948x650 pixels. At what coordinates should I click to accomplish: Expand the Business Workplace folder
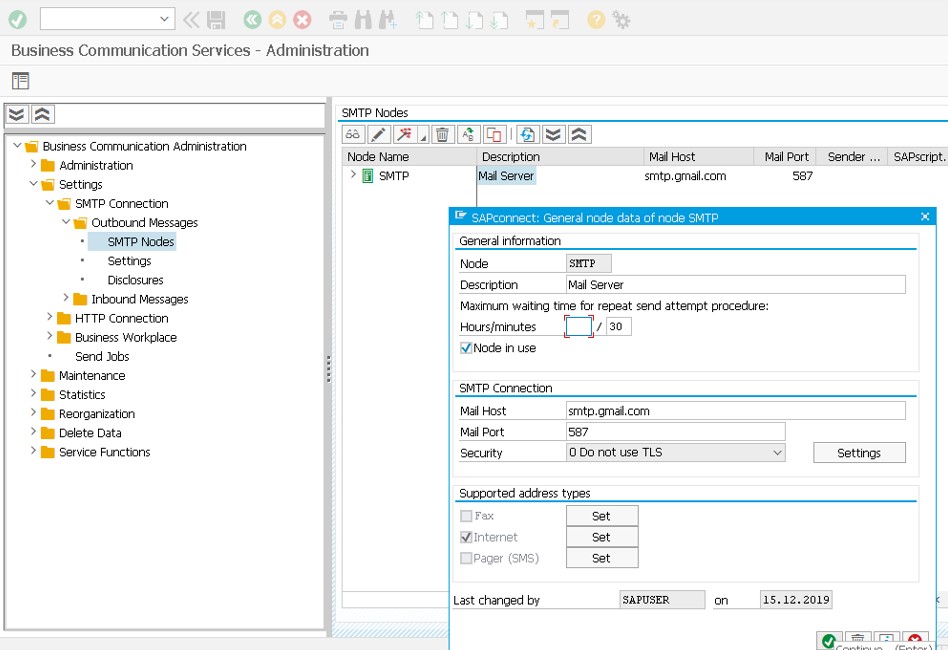pos(50,336)
